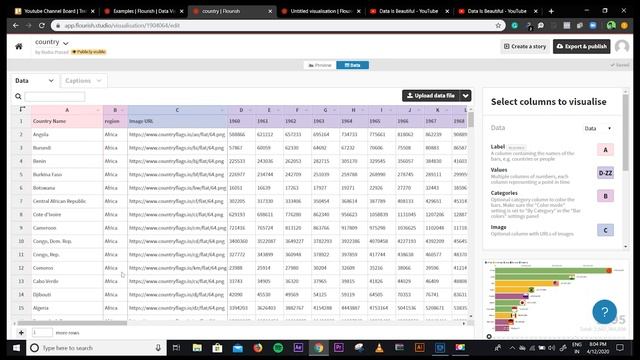Click the Publicly visible badge
640x360 pixels.
click(x=89, y=52)
